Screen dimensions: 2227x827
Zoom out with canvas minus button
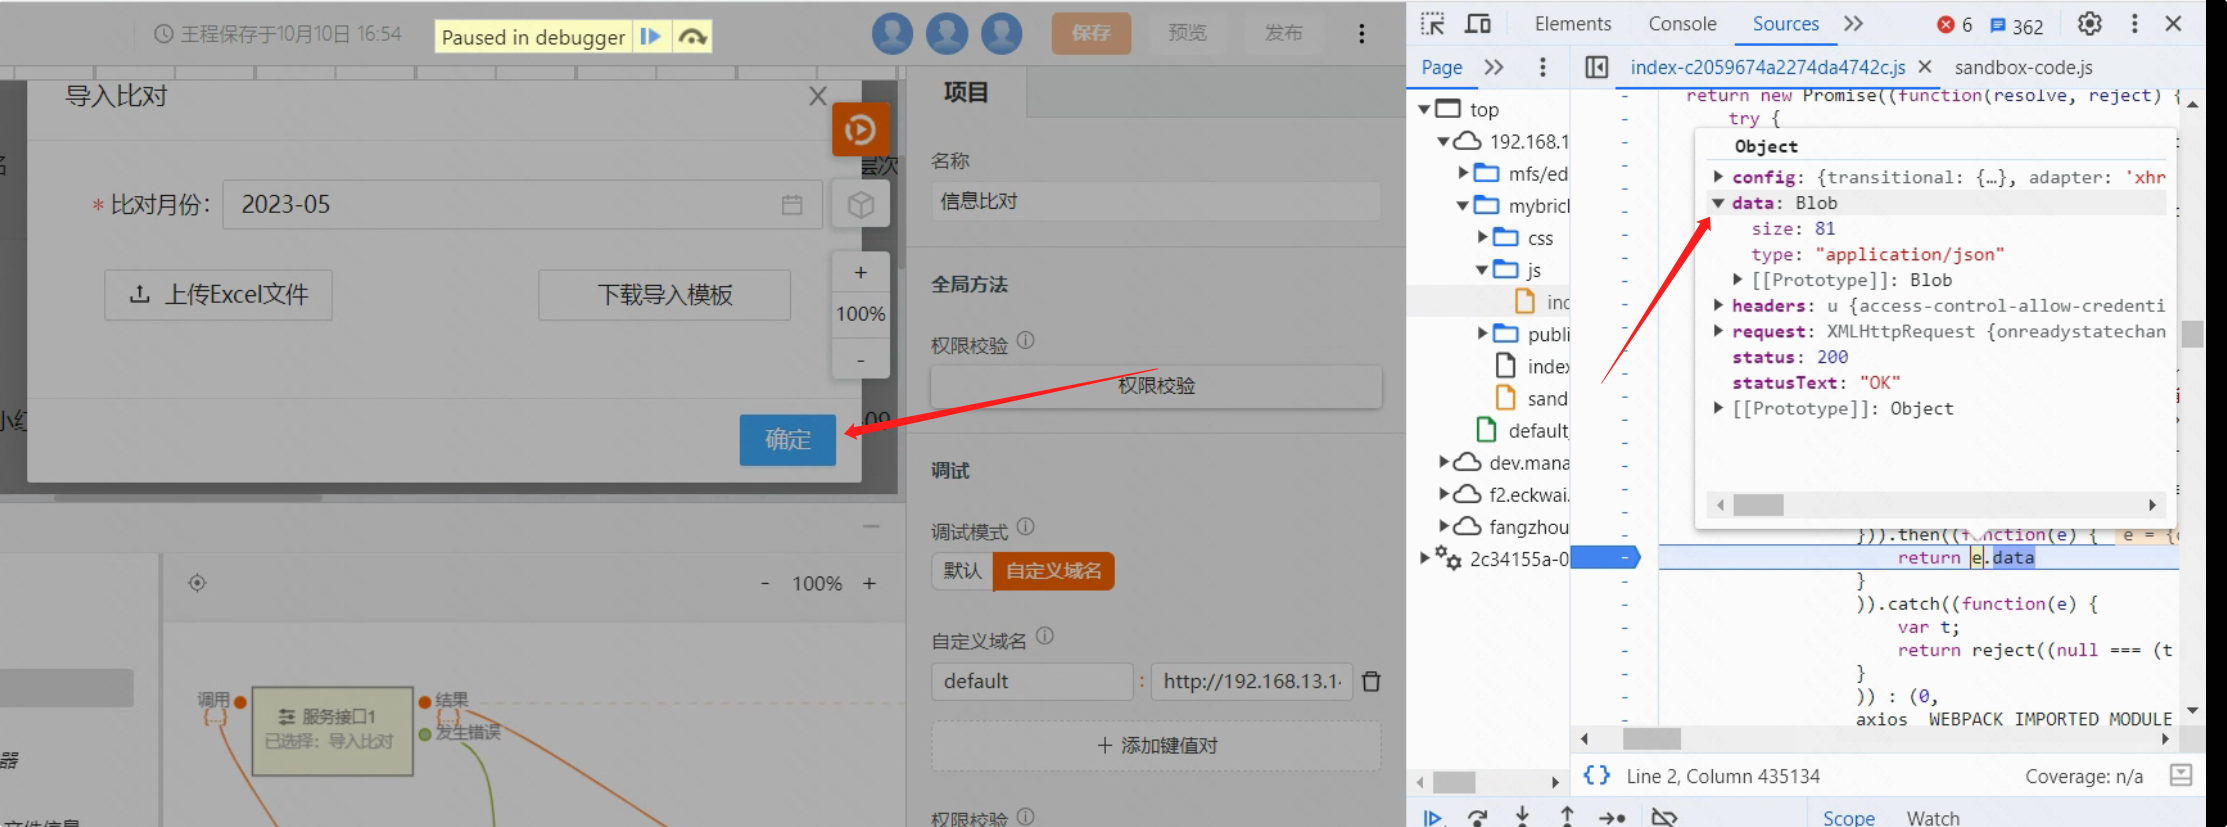(861, 359)
